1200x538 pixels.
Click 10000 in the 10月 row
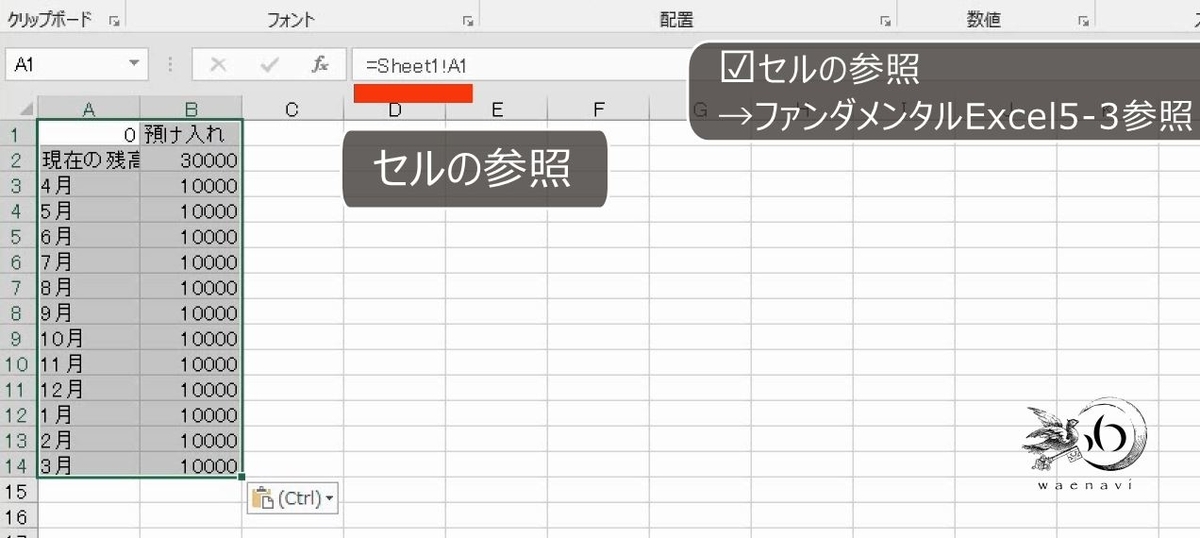click(x=191, y=338)
